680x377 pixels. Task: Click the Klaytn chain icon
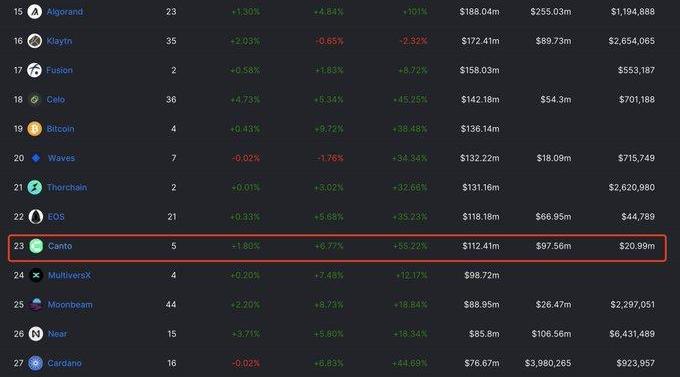pos(35,41)
